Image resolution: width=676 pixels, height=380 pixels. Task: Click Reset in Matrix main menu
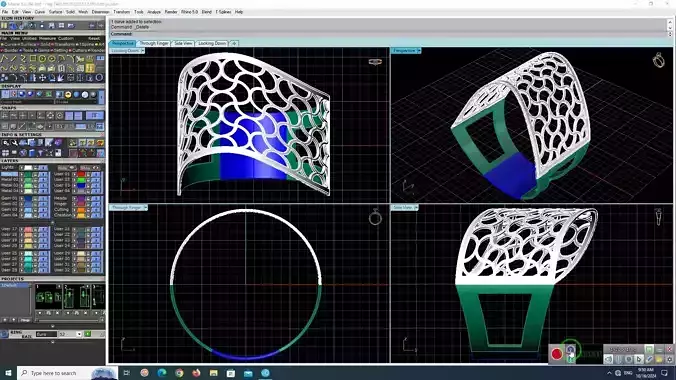pos(94,38)
